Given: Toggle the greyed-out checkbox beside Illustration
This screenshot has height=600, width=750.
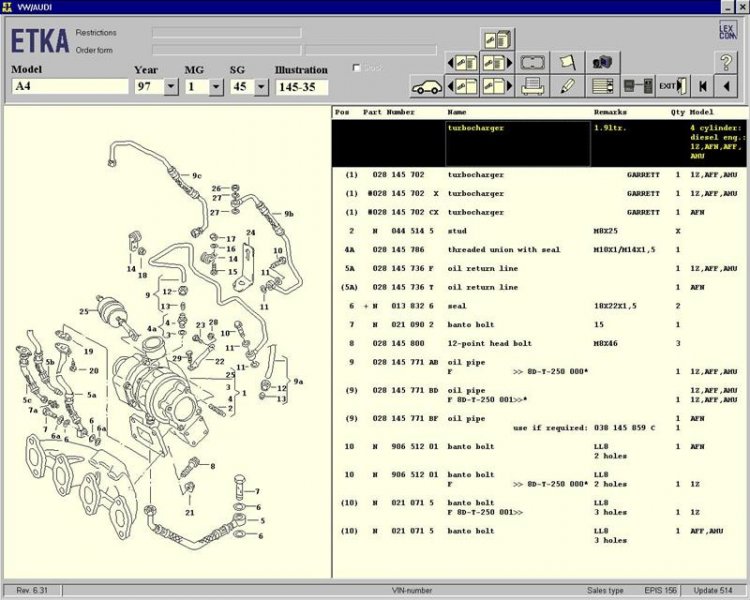Looking at the screenshot, I should pyautogui.click(x=357, y=68).
